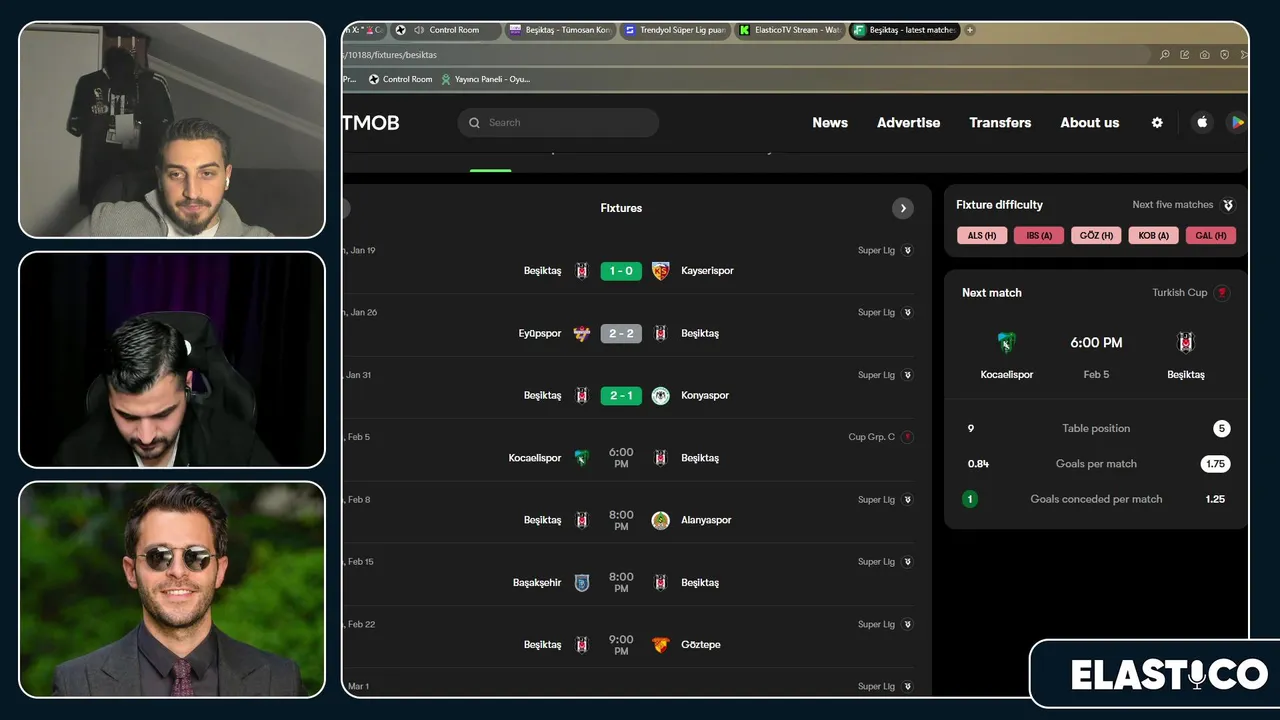Click the Başakşehir team name
1280x720 pixels.
pyautogui.click(x=537, y=582)
